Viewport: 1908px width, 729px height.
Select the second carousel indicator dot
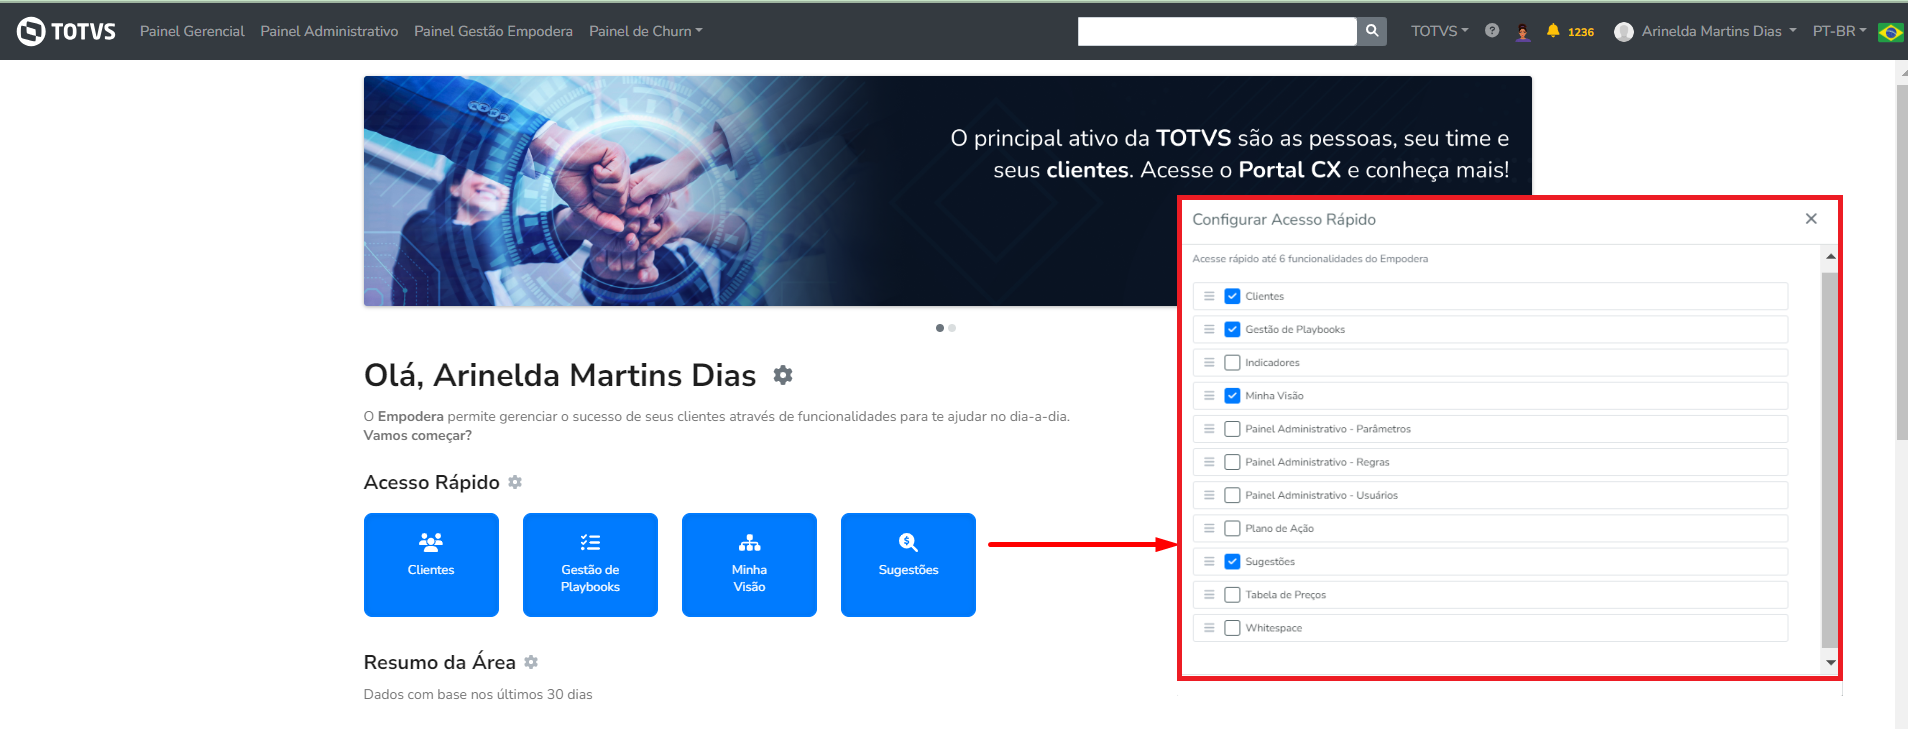pyautogui.click(x=952, y=328)
